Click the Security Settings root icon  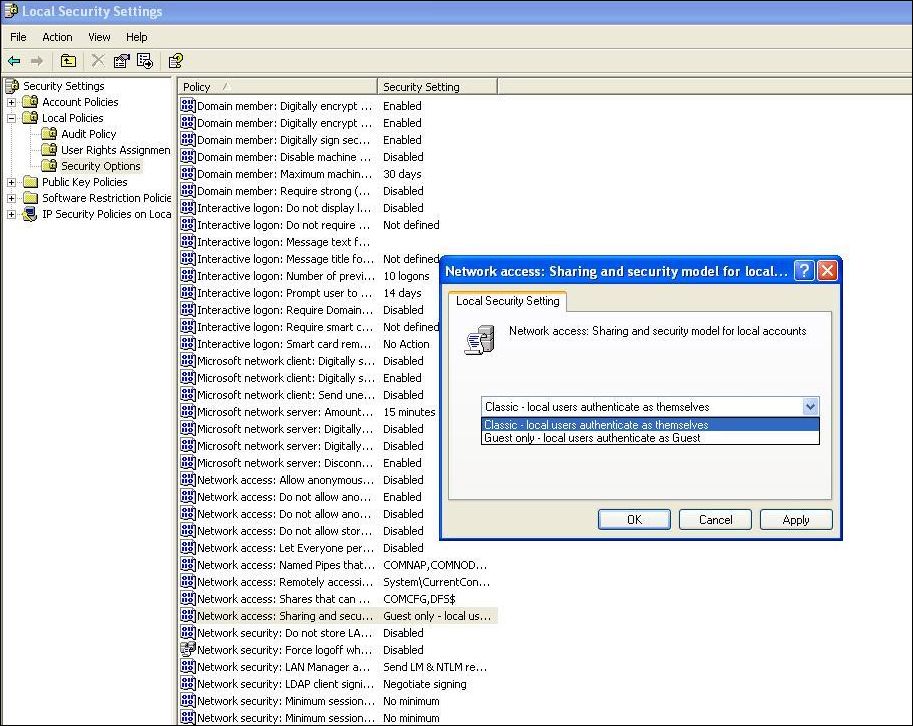coord(12,86)
